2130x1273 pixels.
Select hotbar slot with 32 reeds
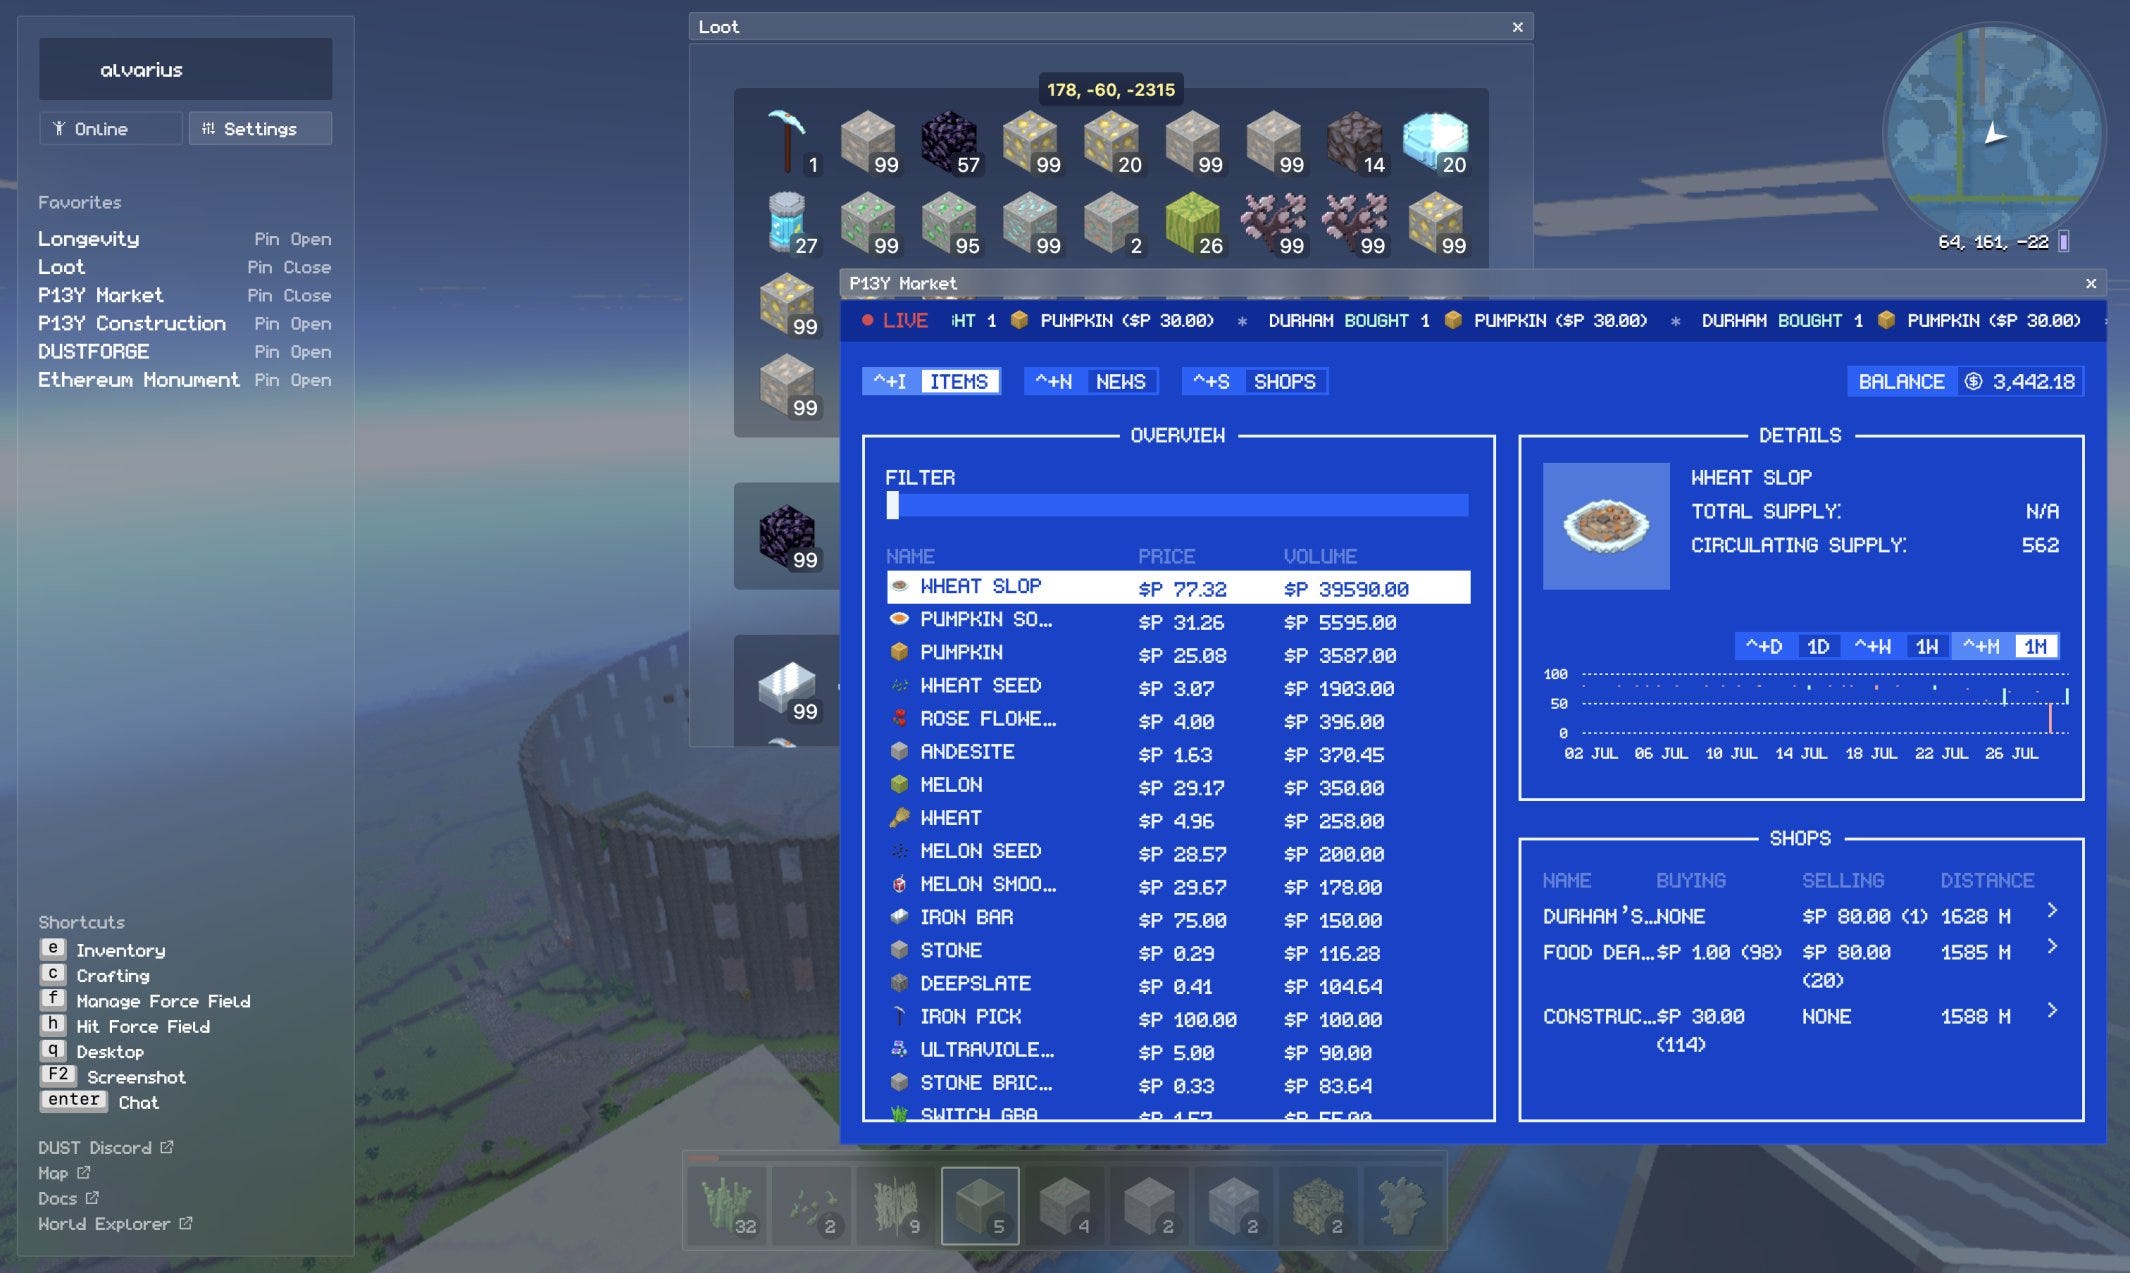tap(727, 1205)
